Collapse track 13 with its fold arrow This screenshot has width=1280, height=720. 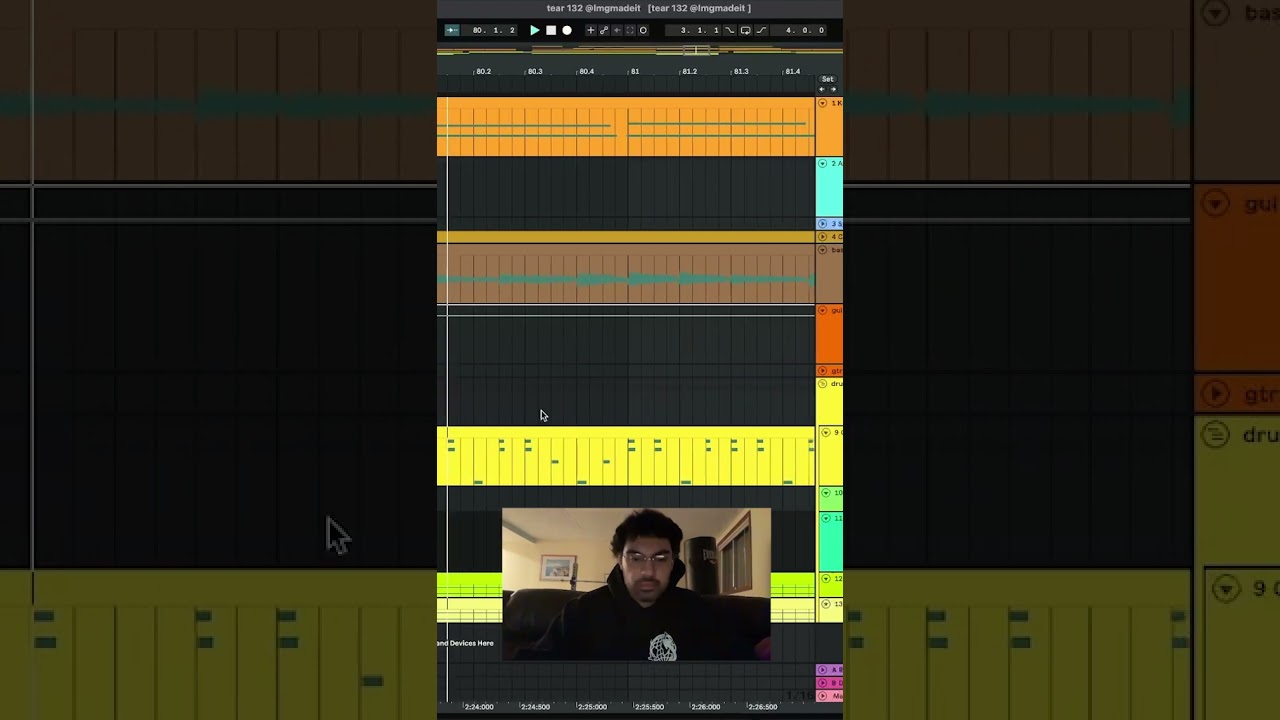(825, 604)
